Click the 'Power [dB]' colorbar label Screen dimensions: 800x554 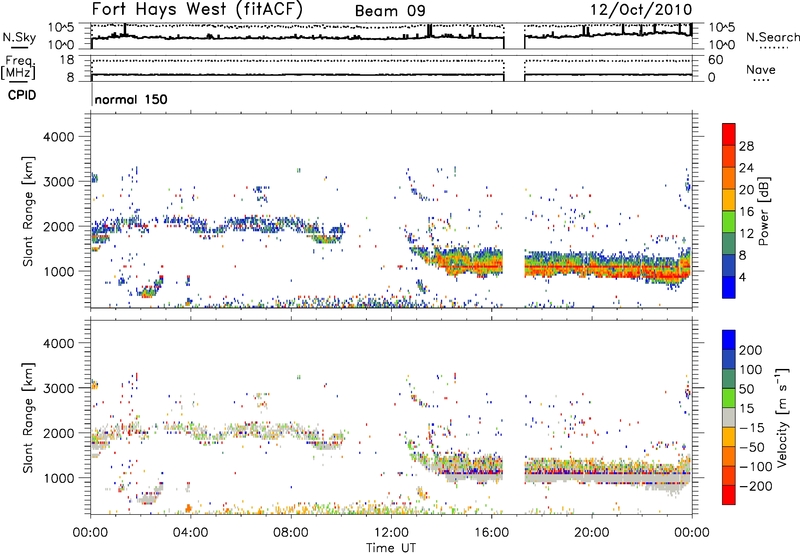point(764,211)
